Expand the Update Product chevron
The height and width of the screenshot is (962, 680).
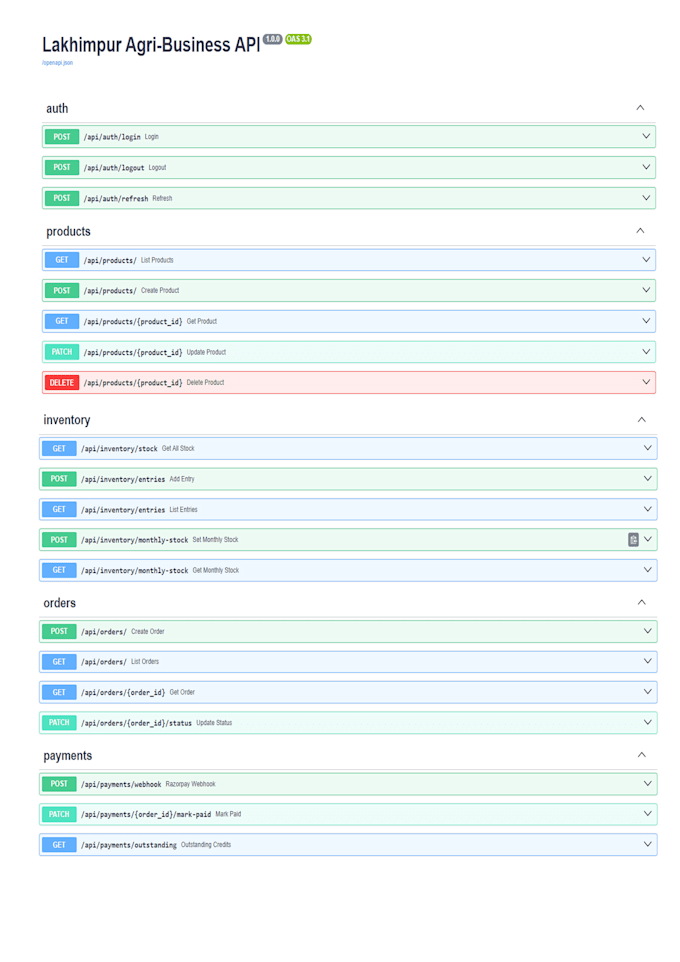click(x=646, y=352)
